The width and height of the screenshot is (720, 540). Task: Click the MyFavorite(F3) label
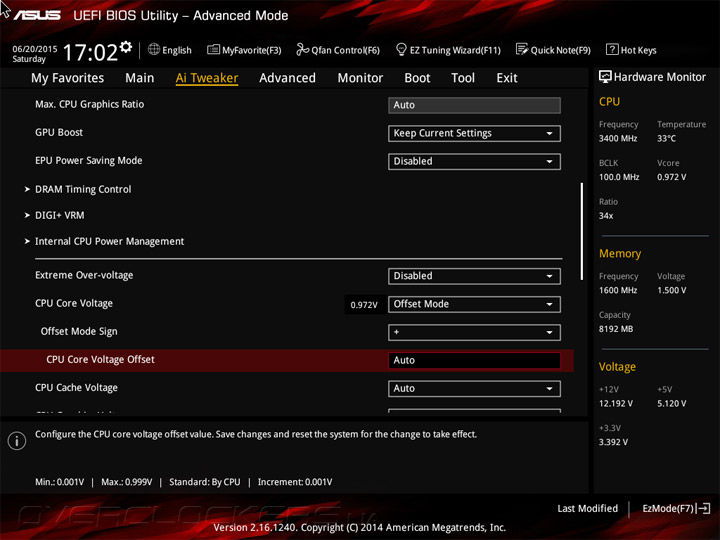[252, 51]
